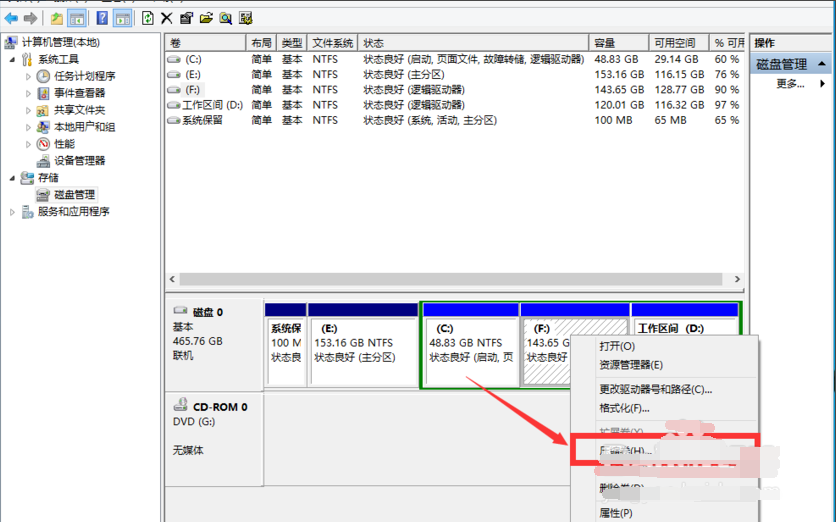Image resolution: width=836 pixels, height=522 pixels.
Task: Collapse the 存储 tree node
Action: 12,178
